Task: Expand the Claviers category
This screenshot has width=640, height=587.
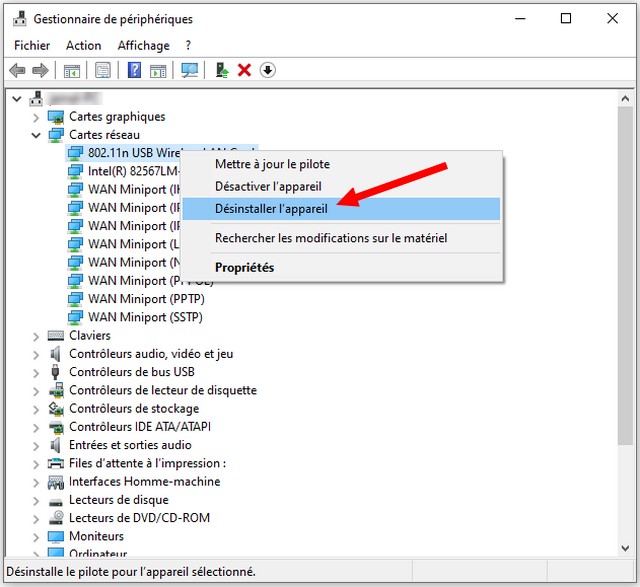Action: coord(36,336)
